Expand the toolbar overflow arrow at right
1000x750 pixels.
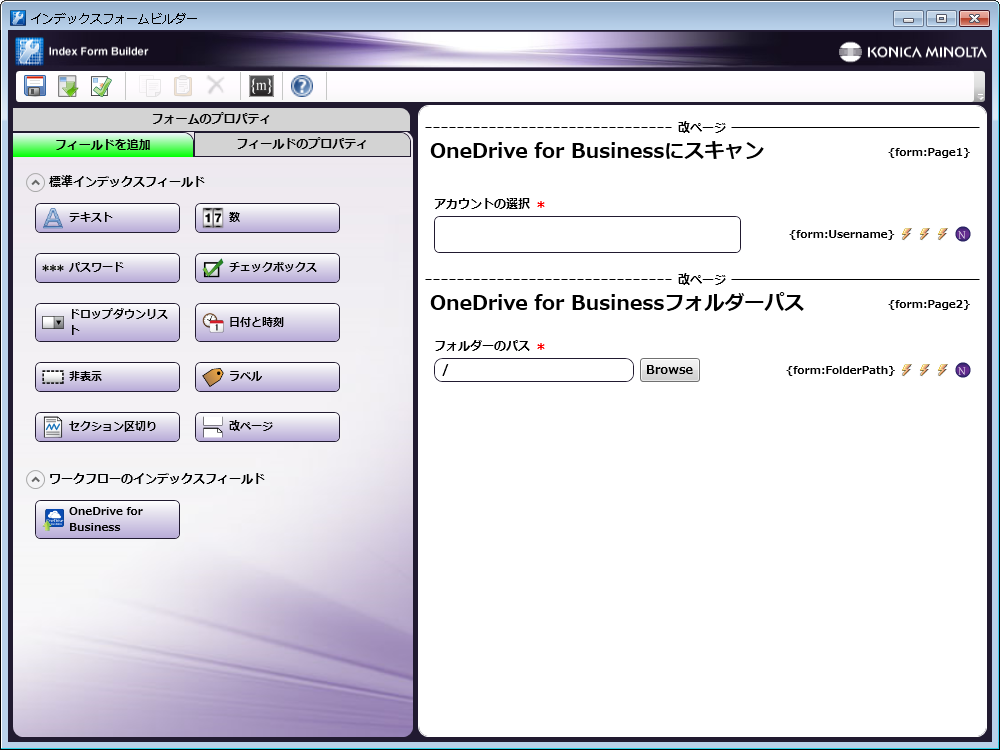980,96
